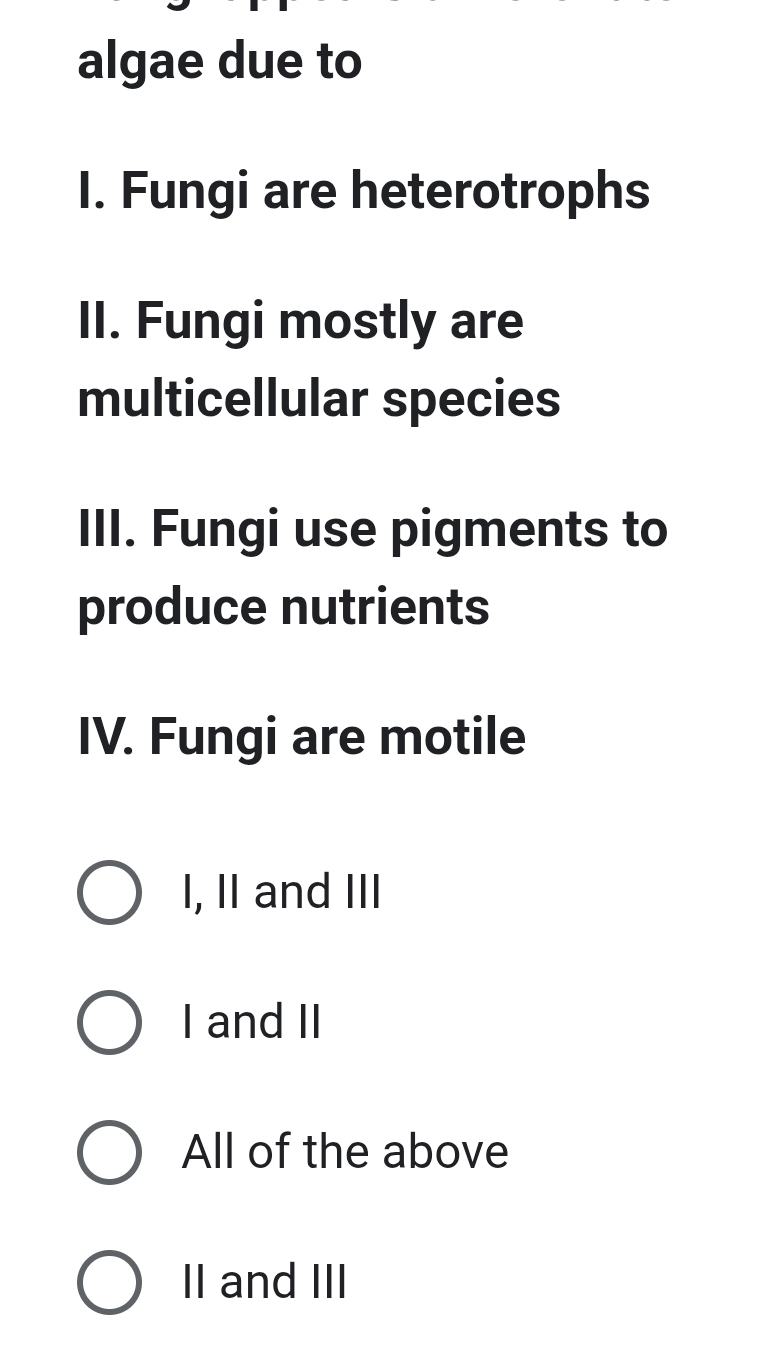Click statement 'Fungi are motile'

pos(337,738)
